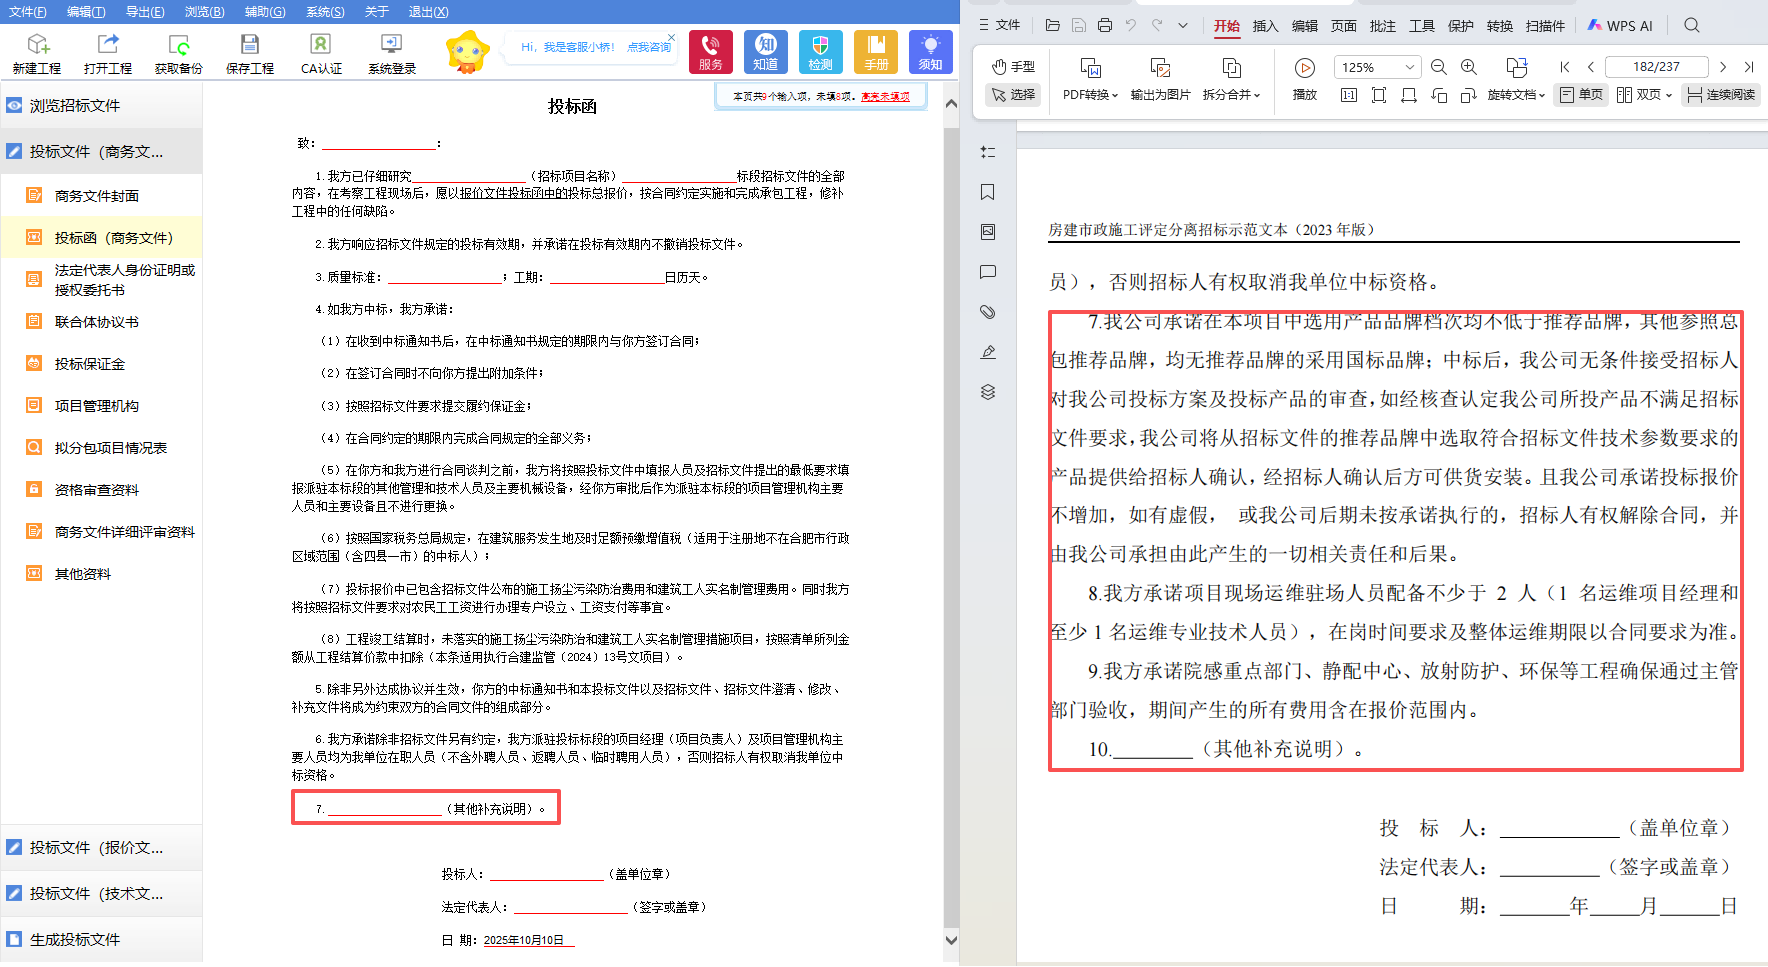Image resolution: width=1768 pixels, height=967 pixels.
Task: Click the left document's vertical scrollbar
Action: point(951,500)
